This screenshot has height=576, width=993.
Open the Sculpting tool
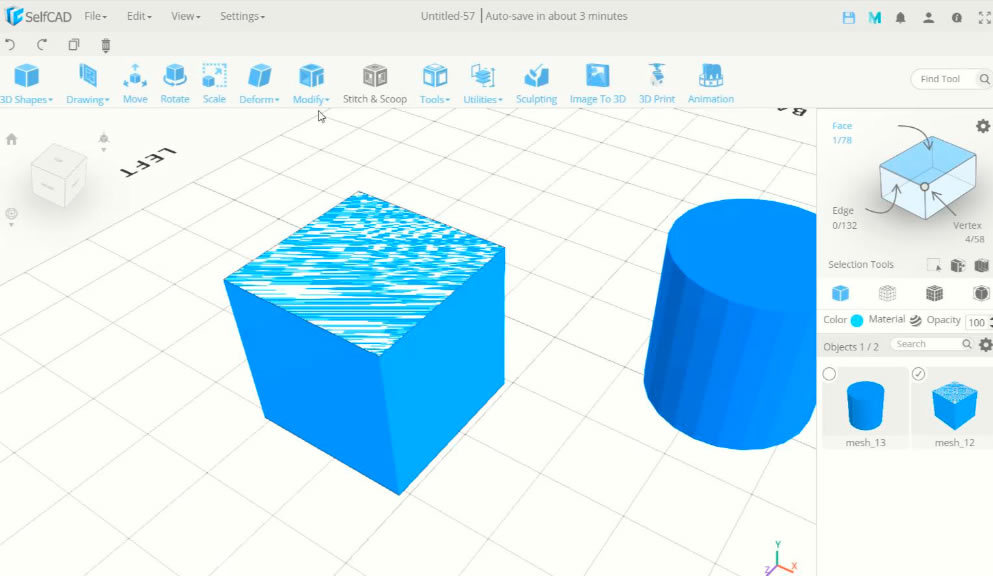point(536,84)
